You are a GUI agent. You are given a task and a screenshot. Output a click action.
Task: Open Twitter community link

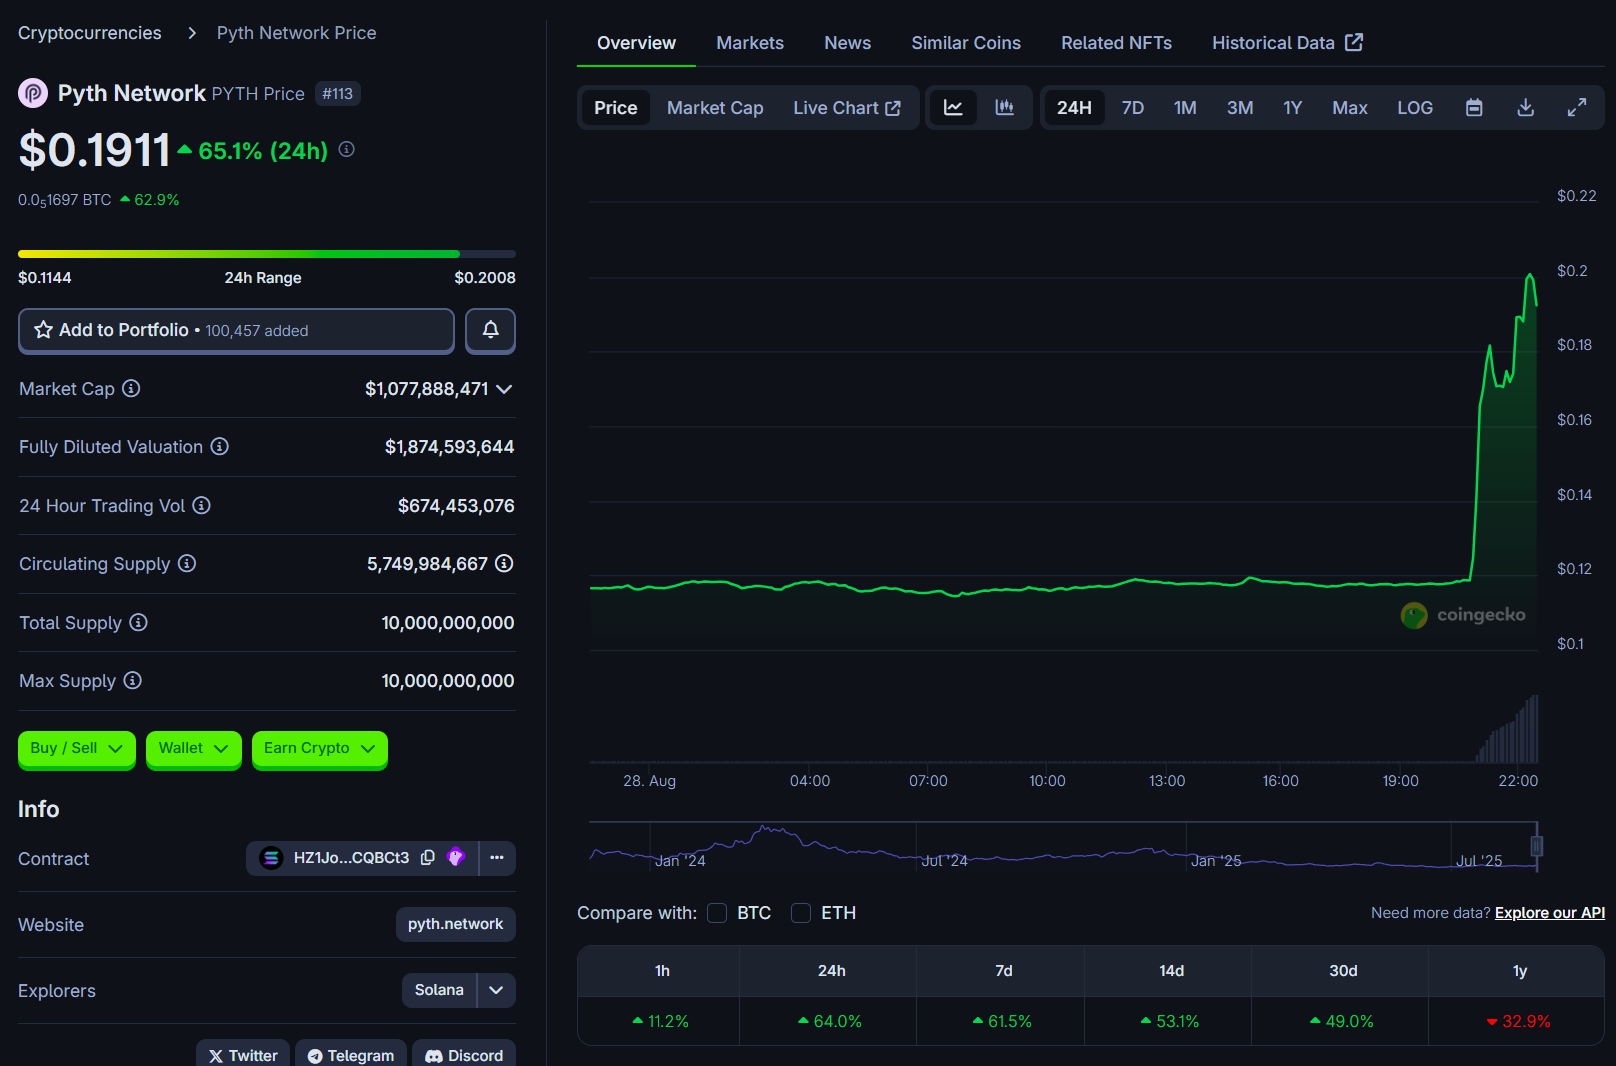pyautogui.click(x=243, y=1055)
